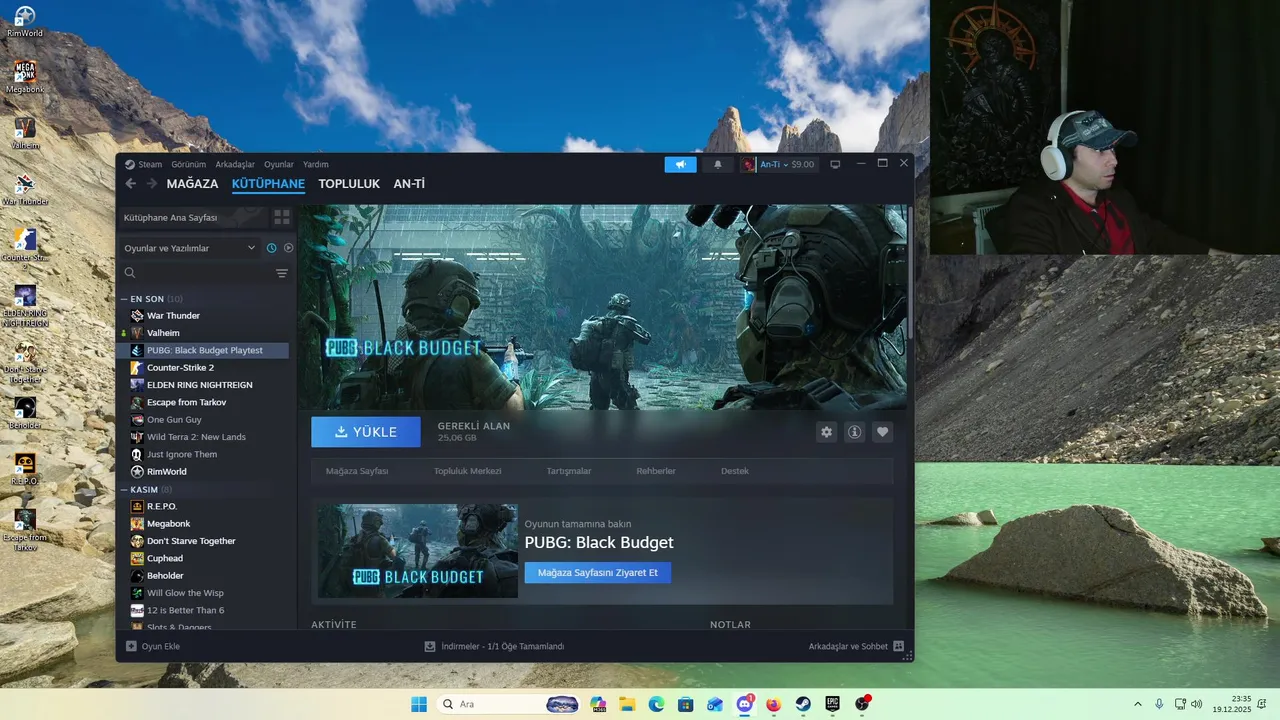Viewport: 1280px width, 720px height.
Task: Click the downloads icon in bottom bar
Action: coord(430,646)
